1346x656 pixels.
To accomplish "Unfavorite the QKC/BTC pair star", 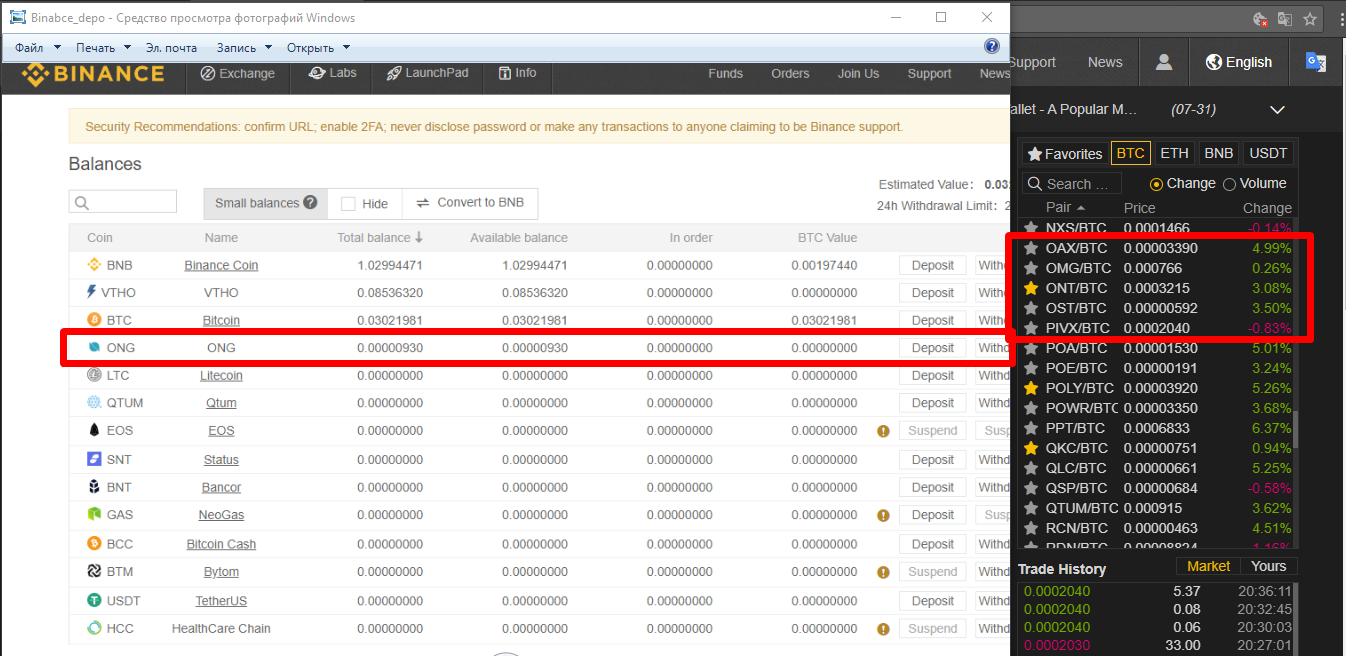I will pyautogui.click(x=1031, y=447).
